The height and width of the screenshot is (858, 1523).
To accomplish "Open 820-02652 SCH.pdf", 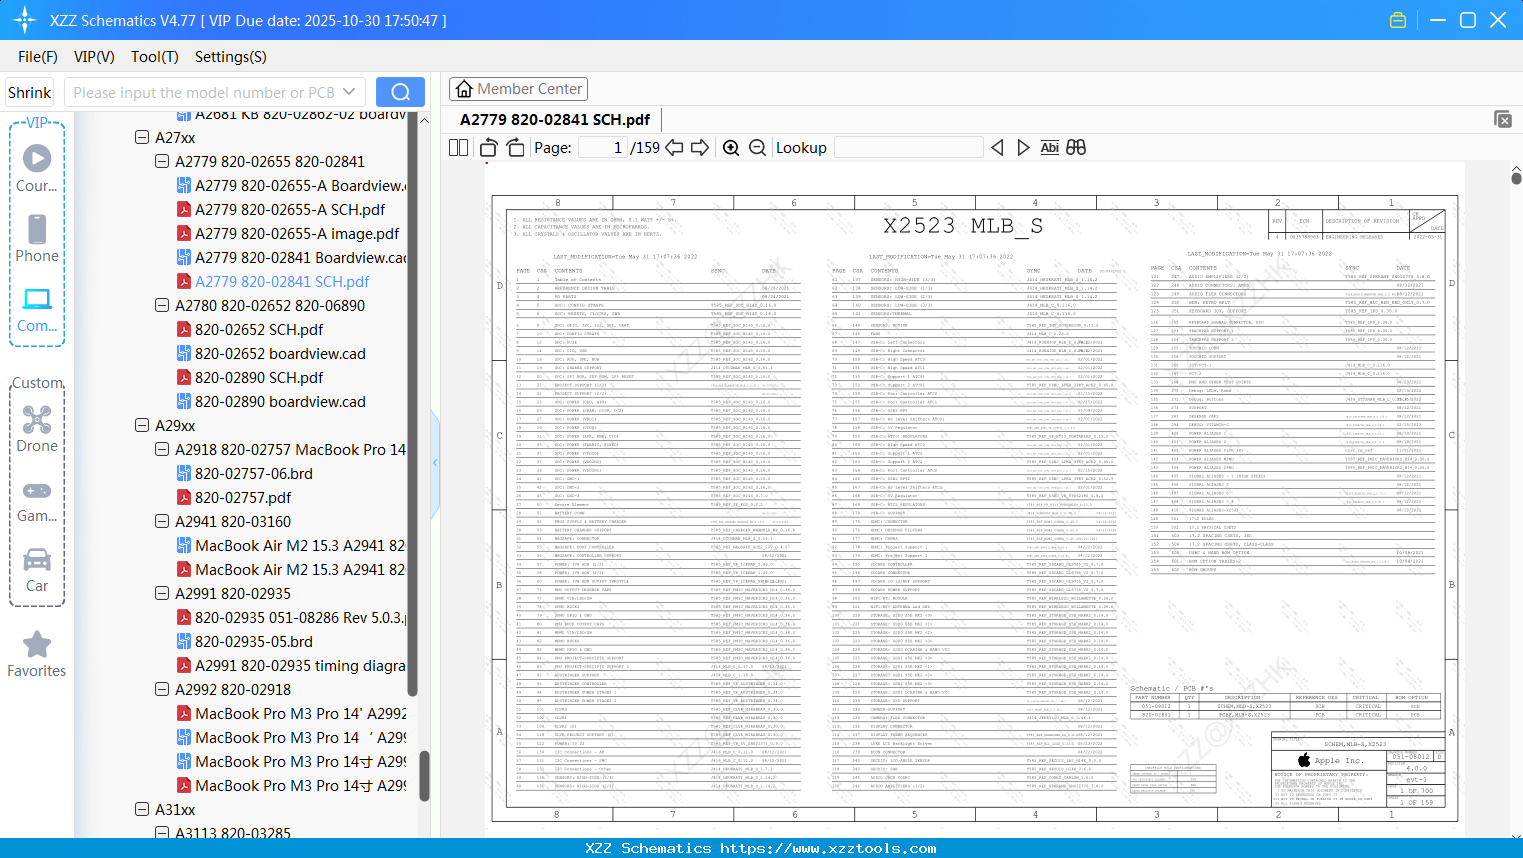I will tap(259, 329).
